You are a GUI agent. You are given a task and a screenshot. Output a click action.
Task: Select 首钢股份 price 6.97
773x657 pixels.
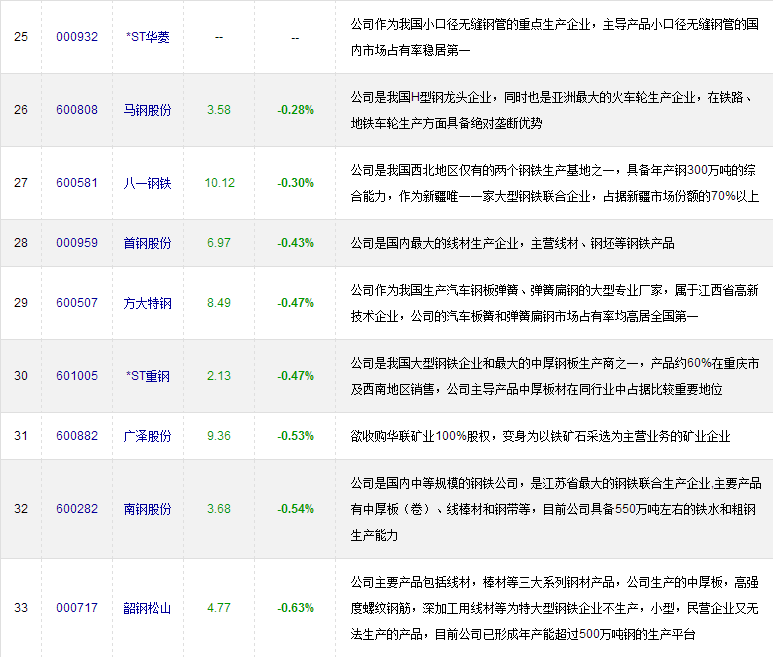pos(219,243)
